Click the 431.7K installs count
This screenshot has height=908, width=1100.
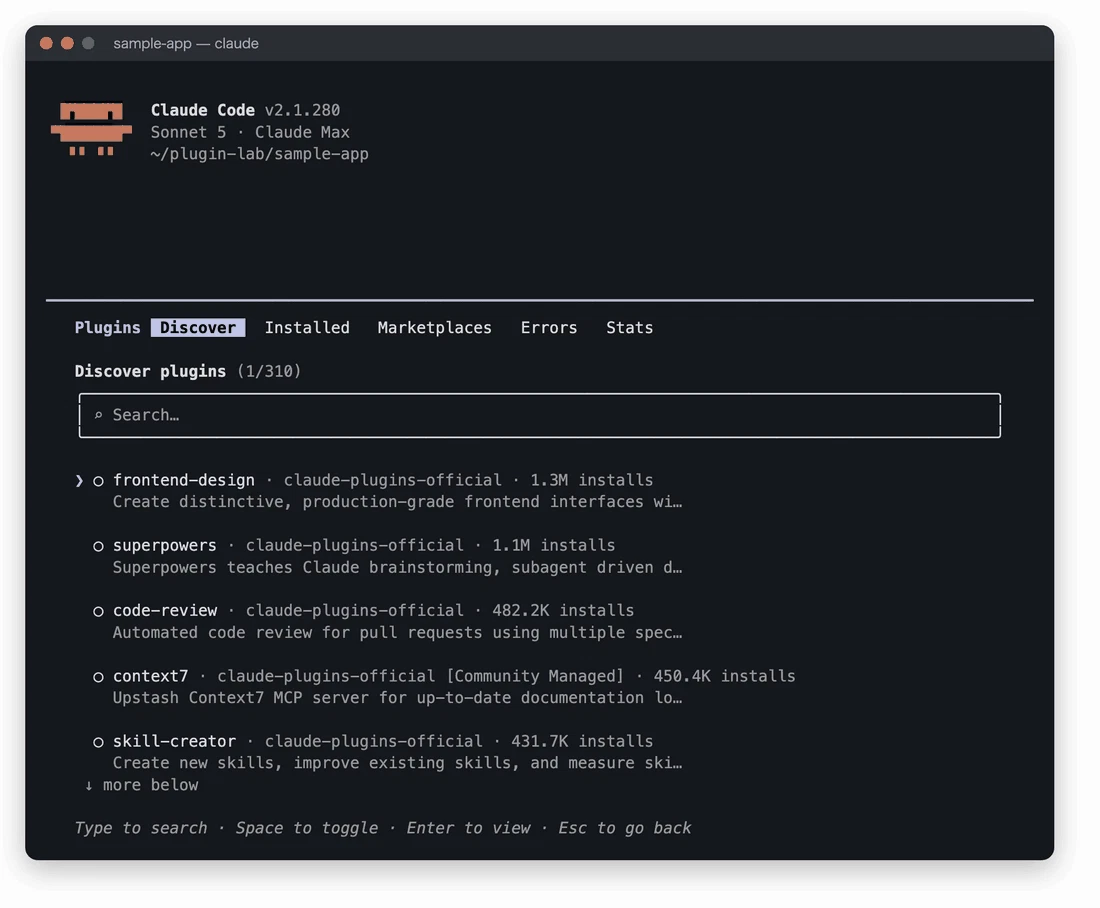click(582, 741)
